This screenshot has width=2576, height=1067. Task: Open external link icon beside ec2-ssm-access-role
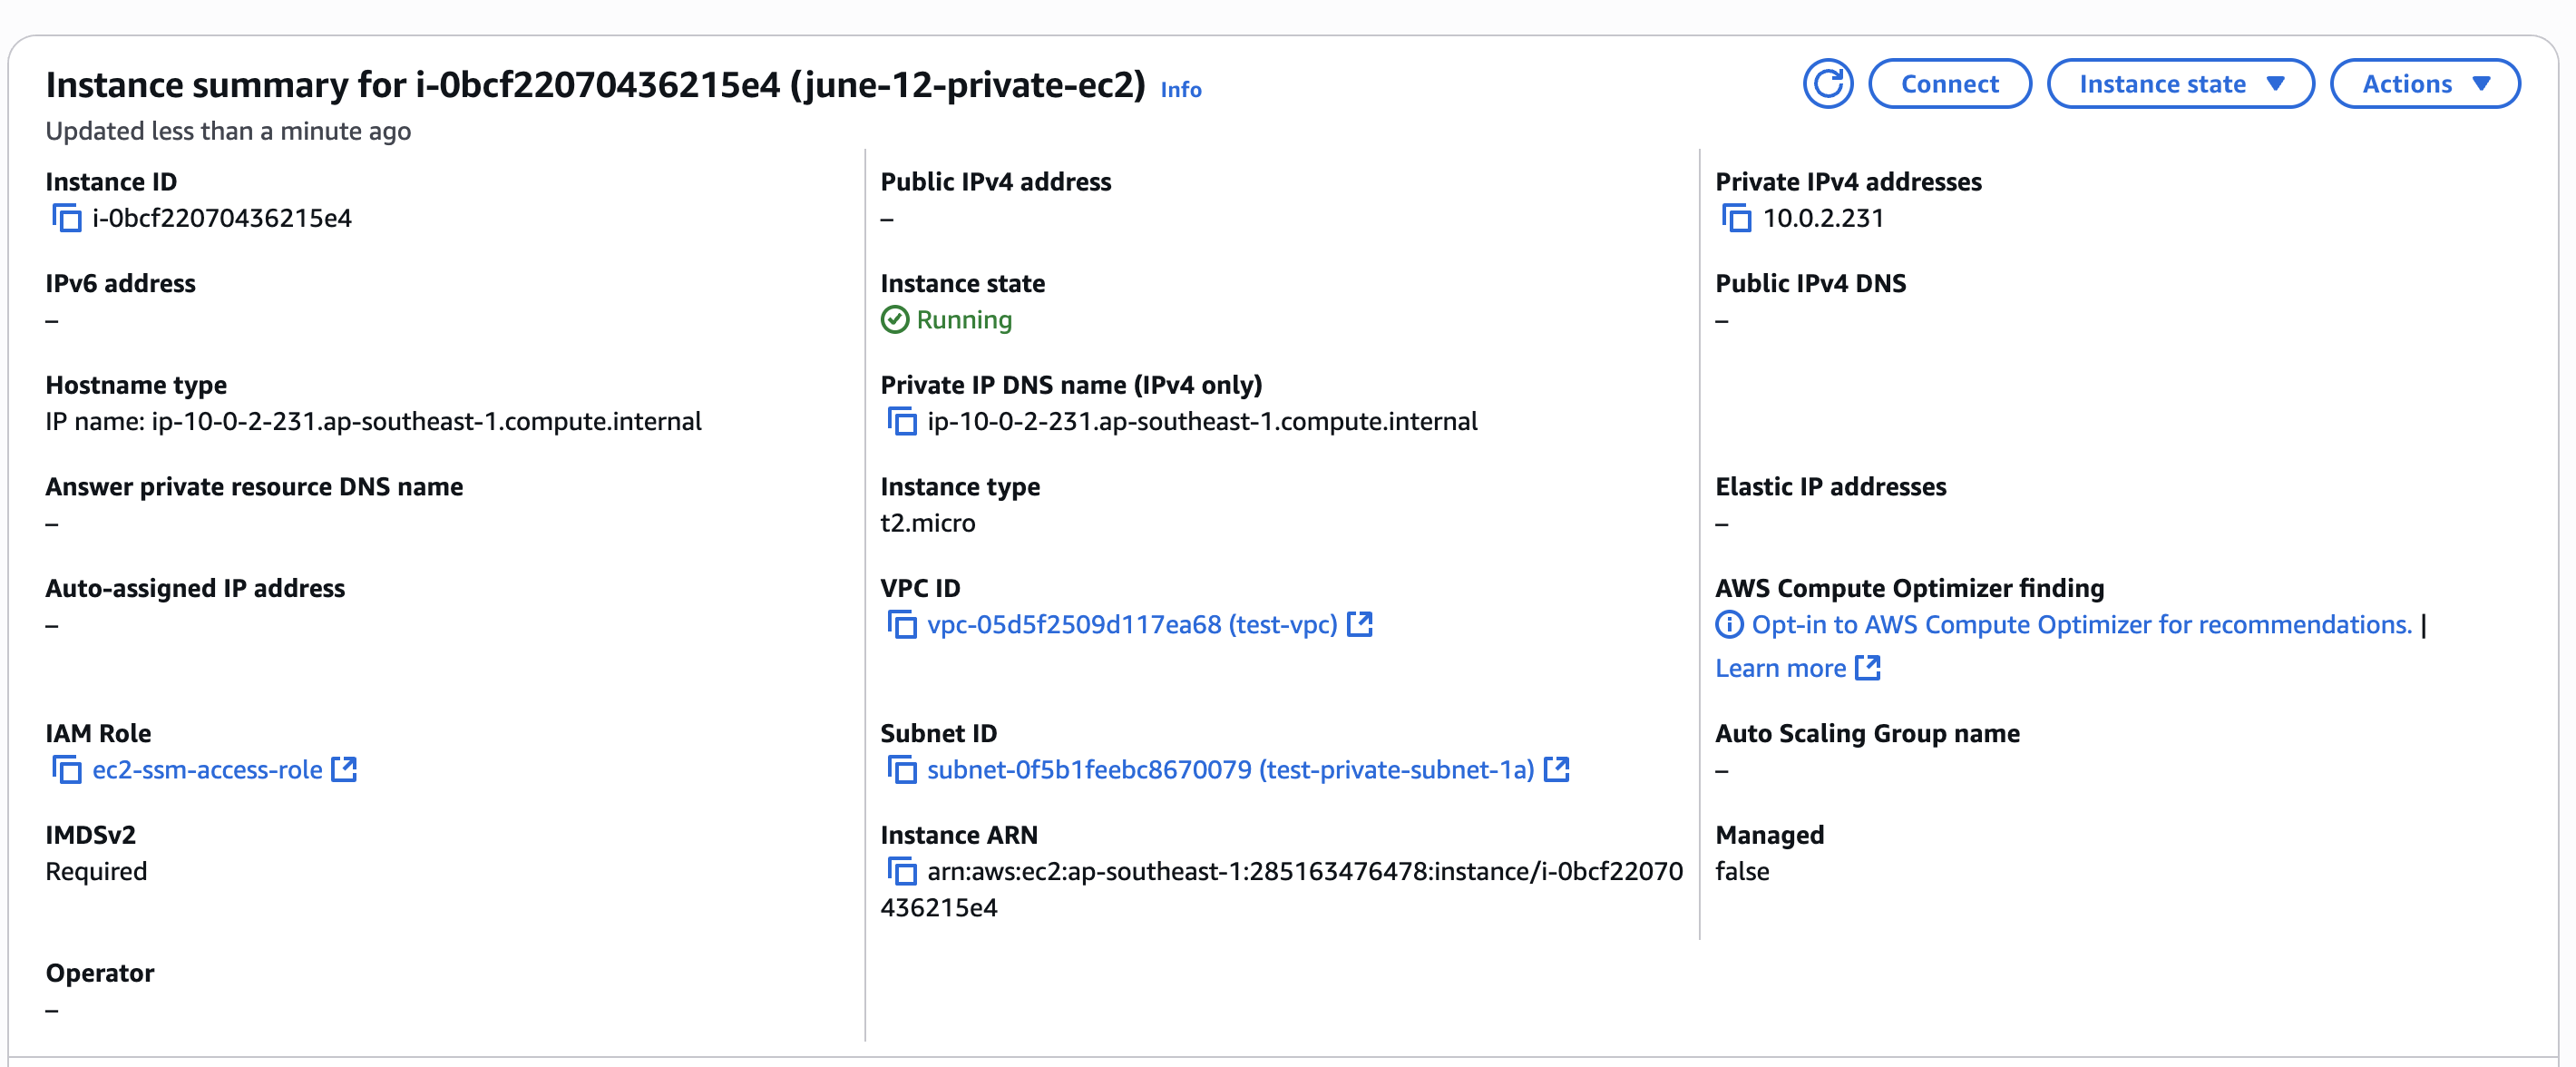(344, 769)
